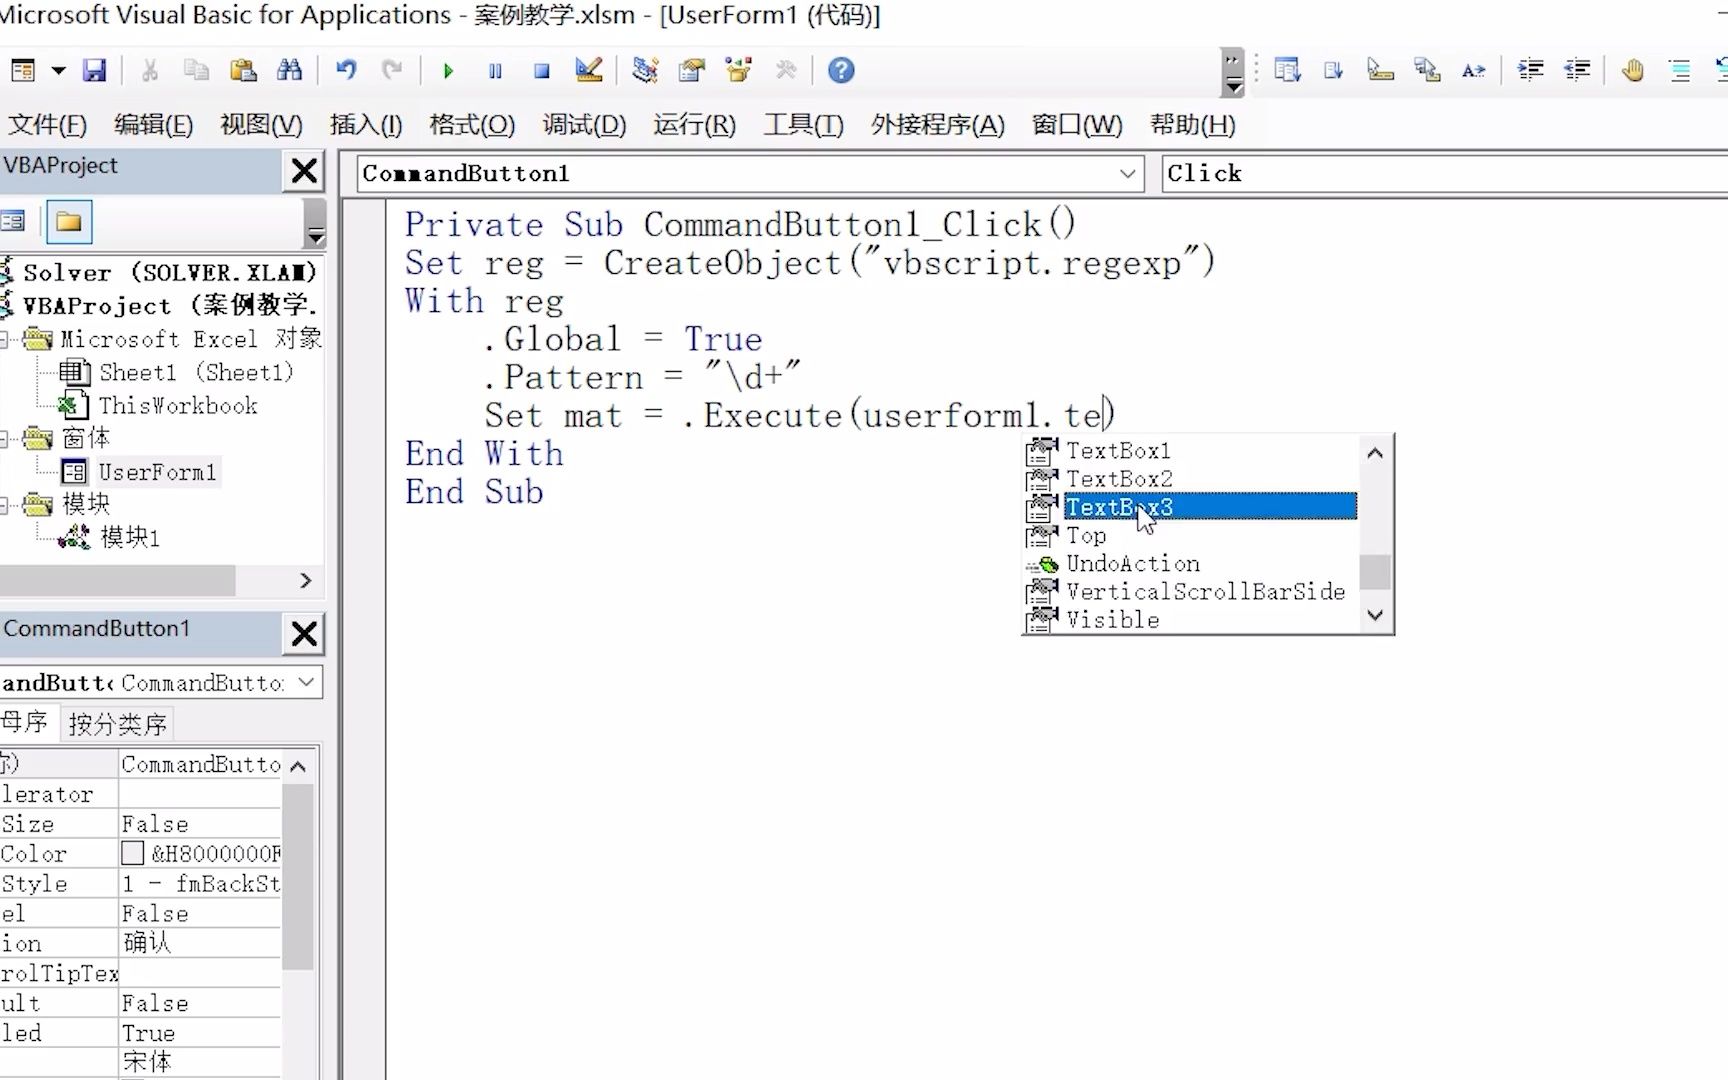Image resolution: width=1728 pixels, height=1080 pixels.
Task: Switch to Microsoft Excel via first toolbar icon
Action: point(22,70)
